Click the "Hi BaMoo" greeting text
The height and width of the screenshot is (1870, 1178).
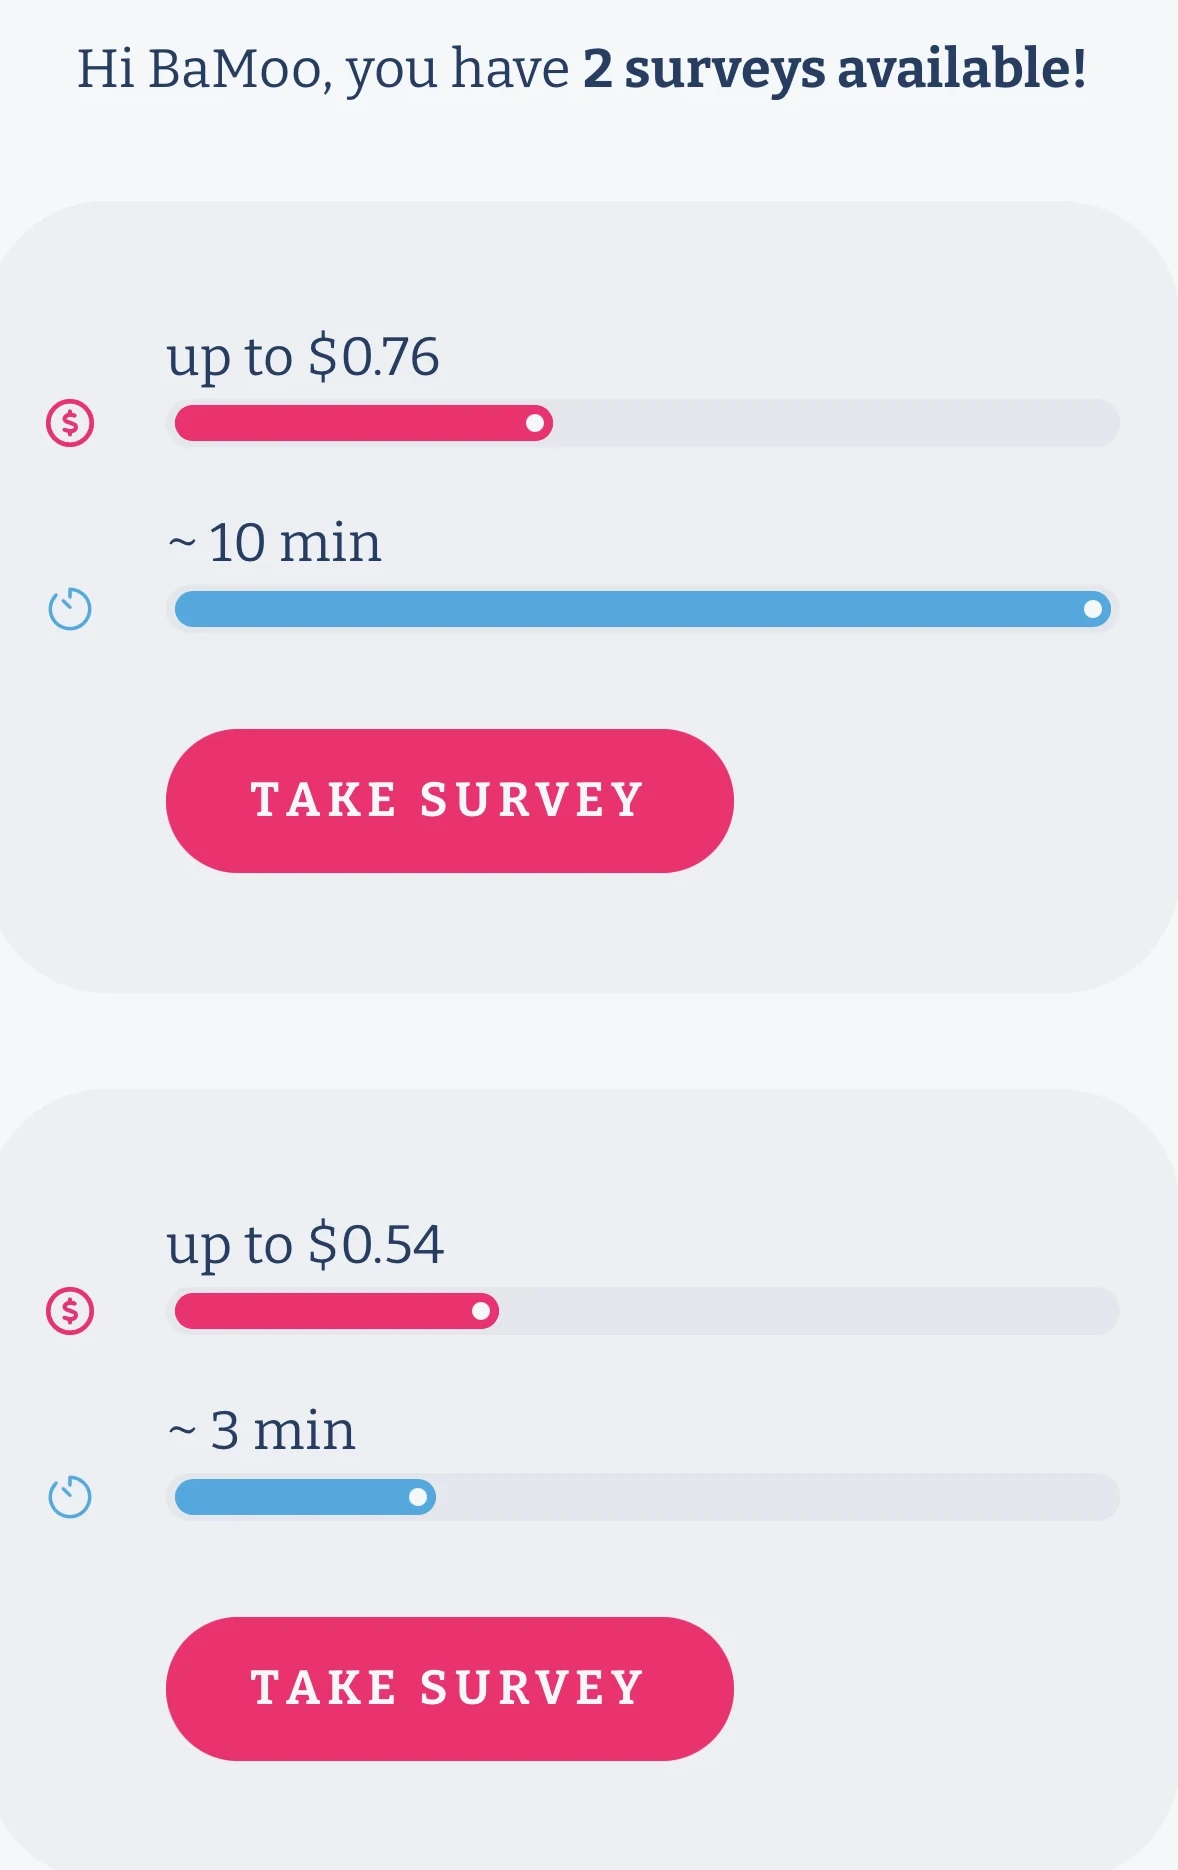click(200, 69)
